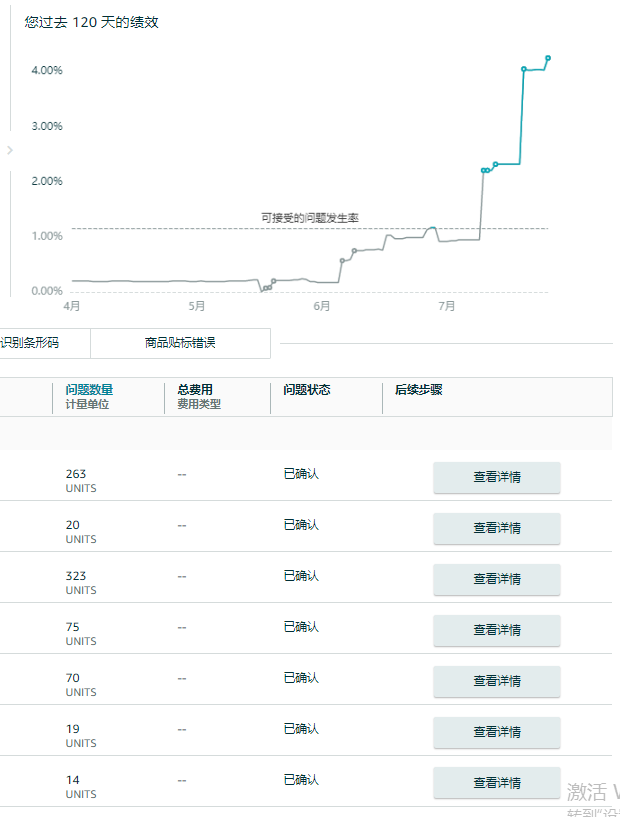Sort by 问题数量 column header
This screenshot has height=817, width=620.
pos(89,389)
